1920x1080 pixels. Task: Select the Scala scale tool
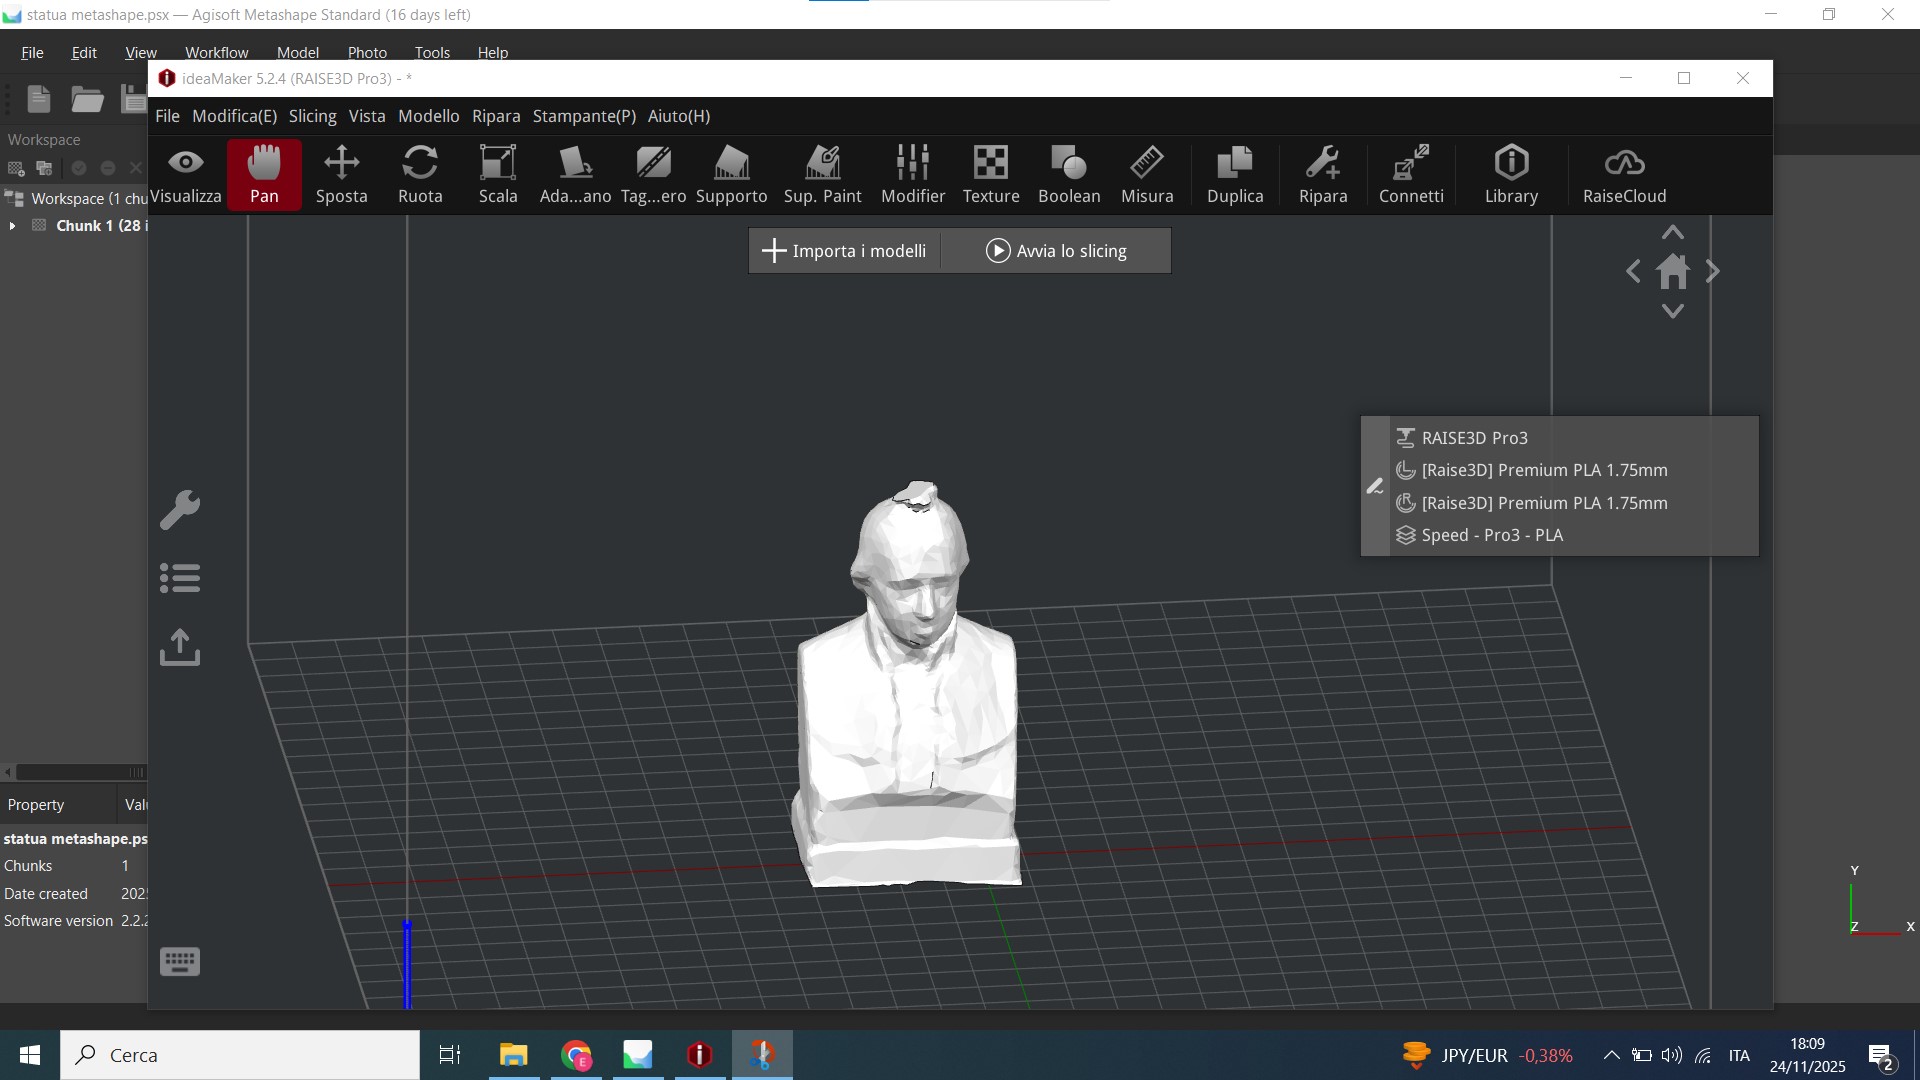498,174
